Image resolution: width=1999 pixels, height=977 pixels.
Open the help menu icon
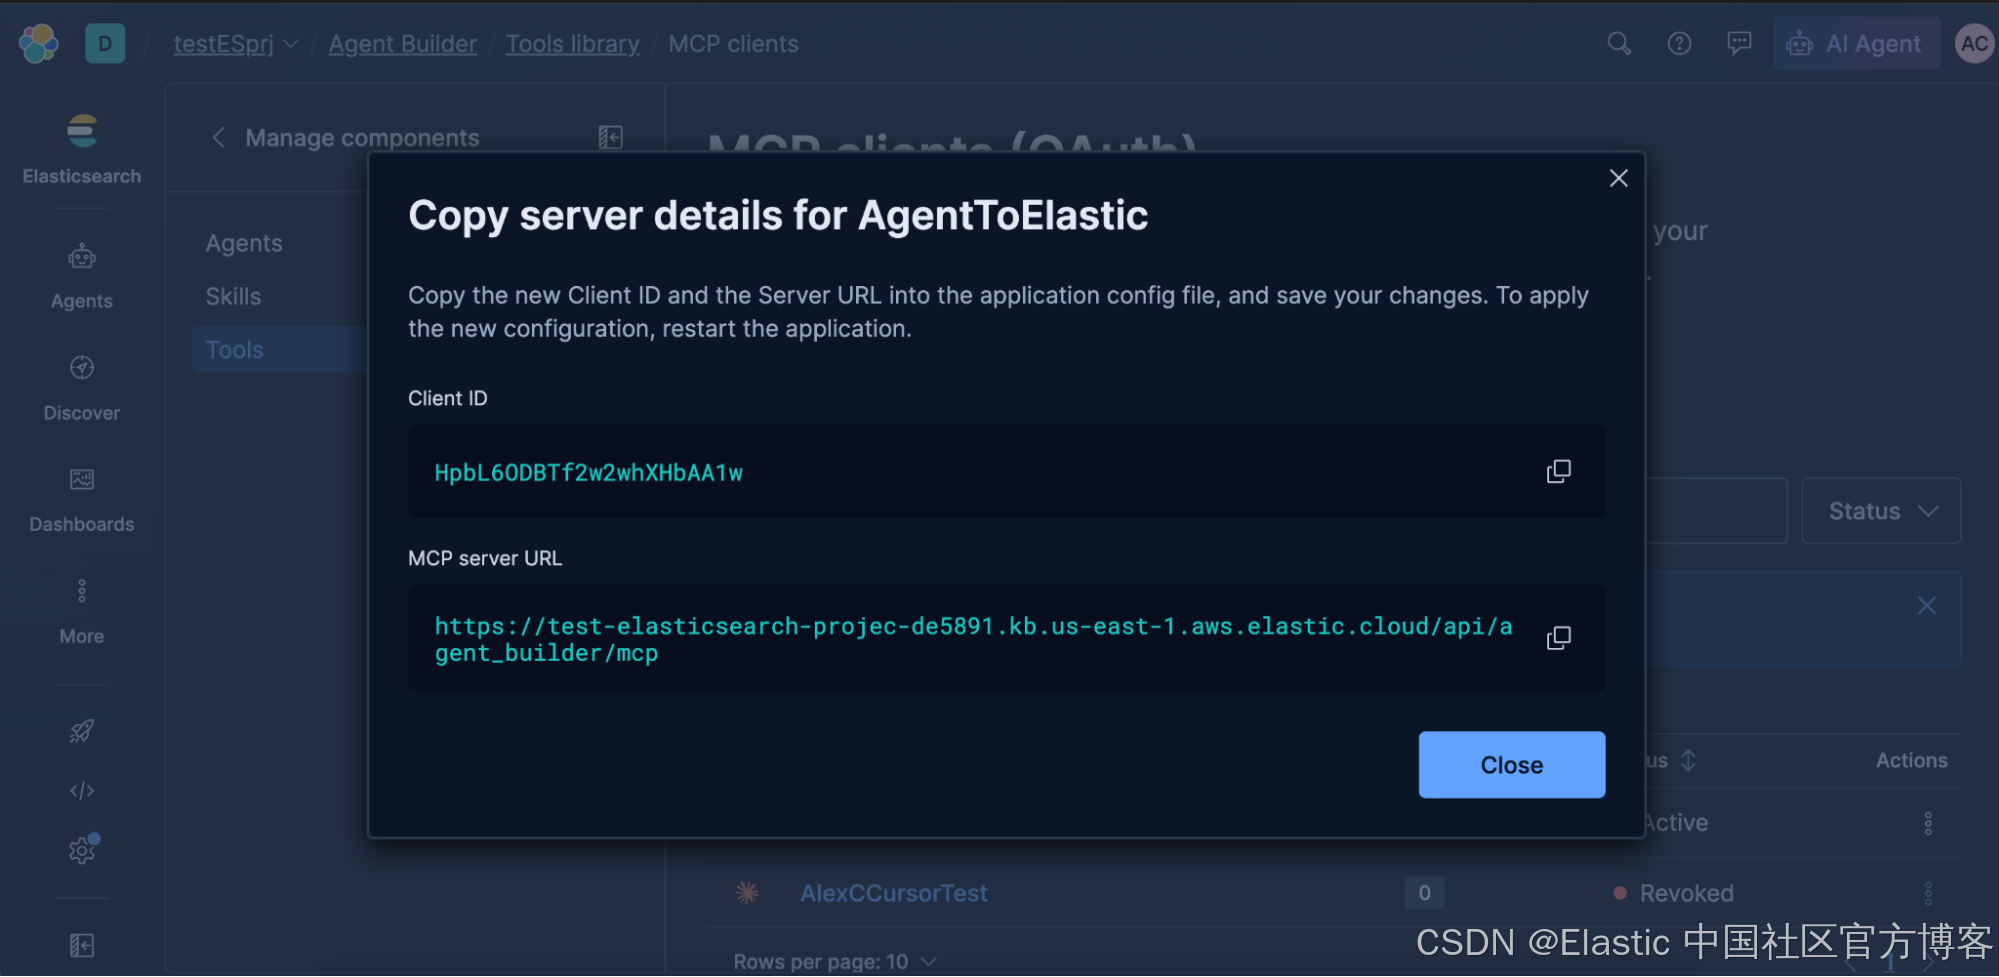click(1679, 44)
